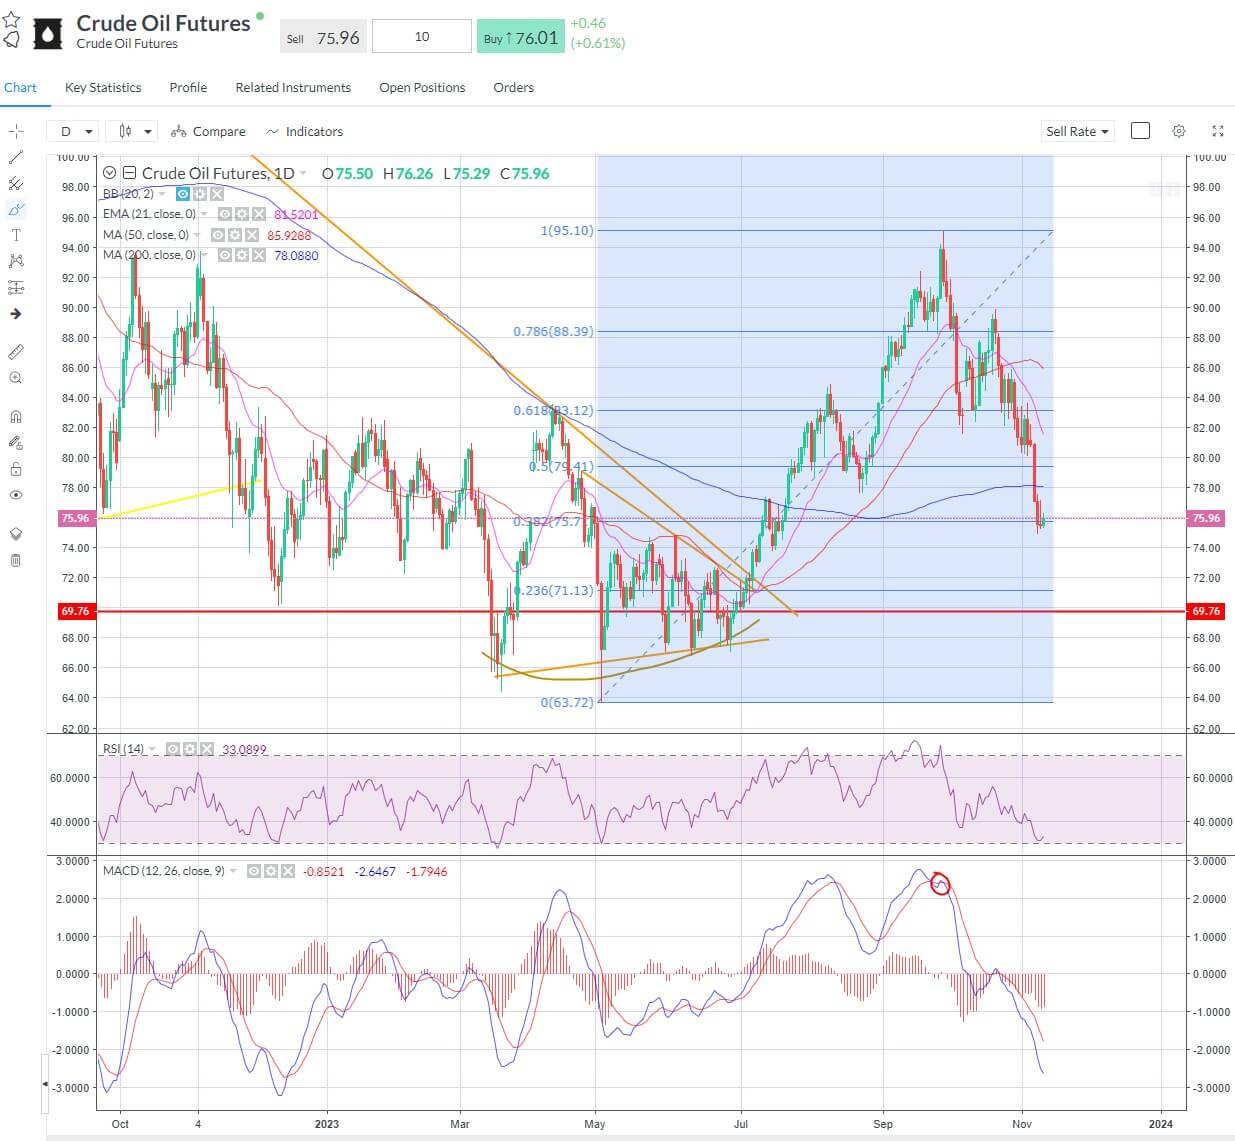
Task: Remove the MA 200 indicator
Action: (259, 255)
